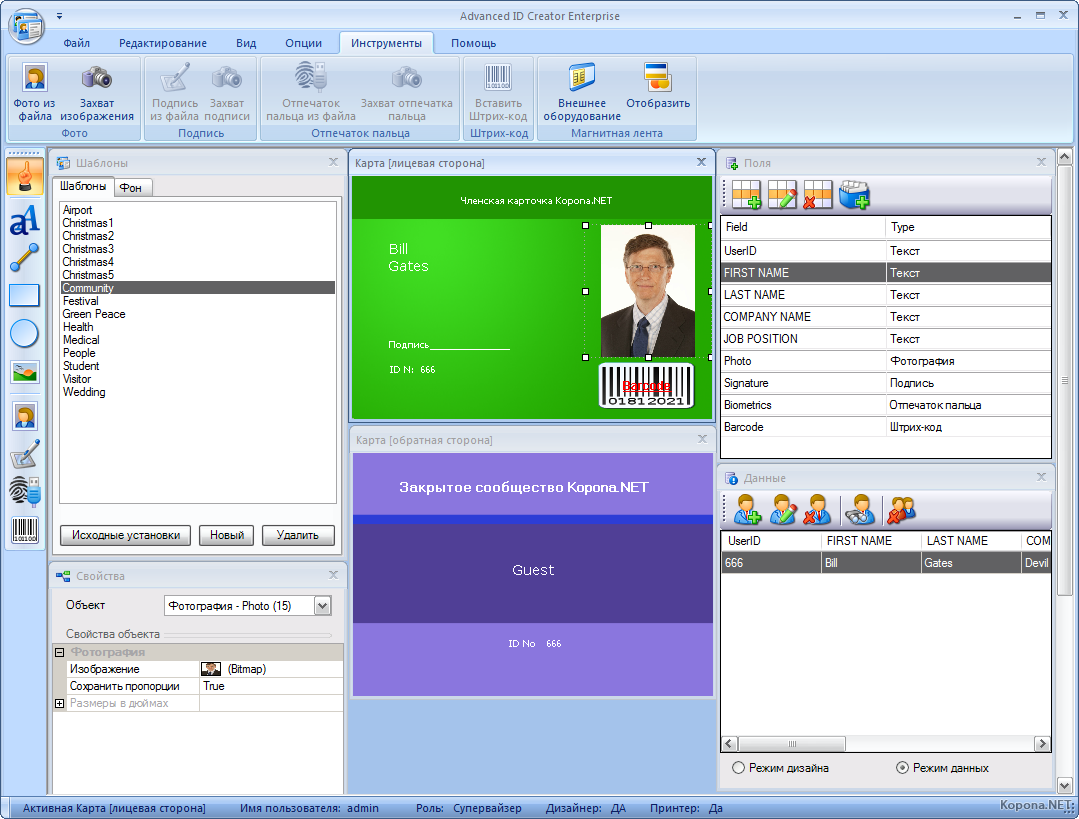This screenshot has height=819, width=1079.
Task: Open the image capture tool (Захват изображения)
Action: (96, 78)
